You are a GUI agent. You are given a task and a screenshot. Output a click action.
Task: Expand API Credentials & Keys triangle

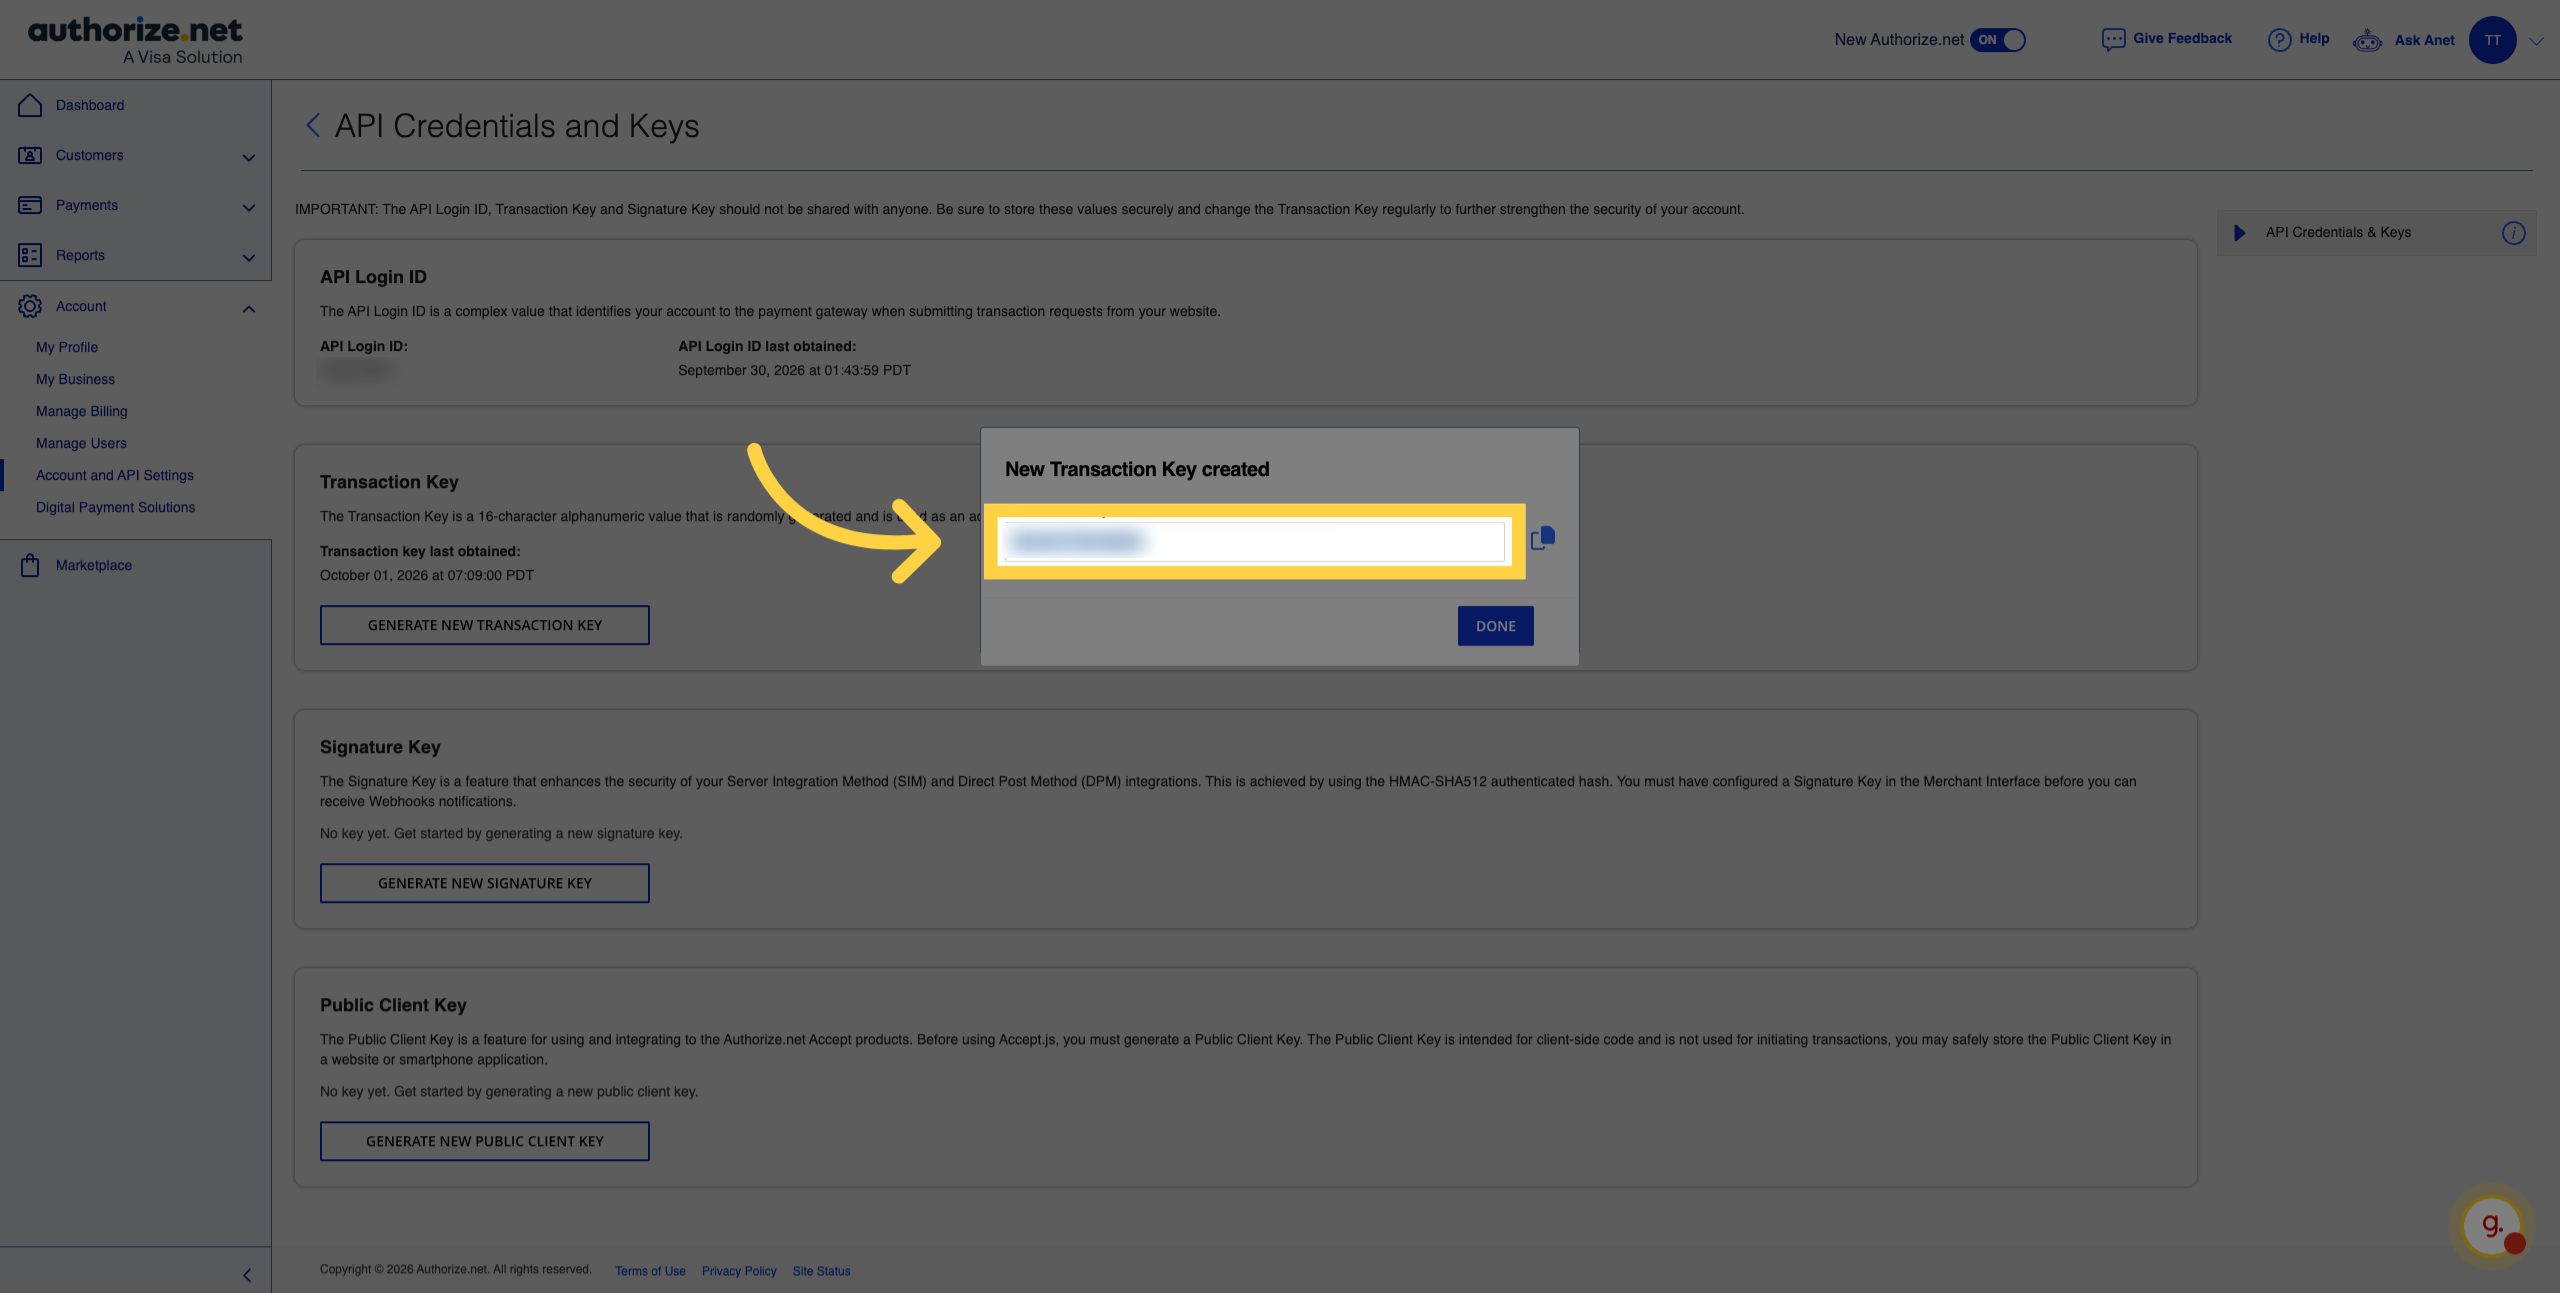point(2240,233)
